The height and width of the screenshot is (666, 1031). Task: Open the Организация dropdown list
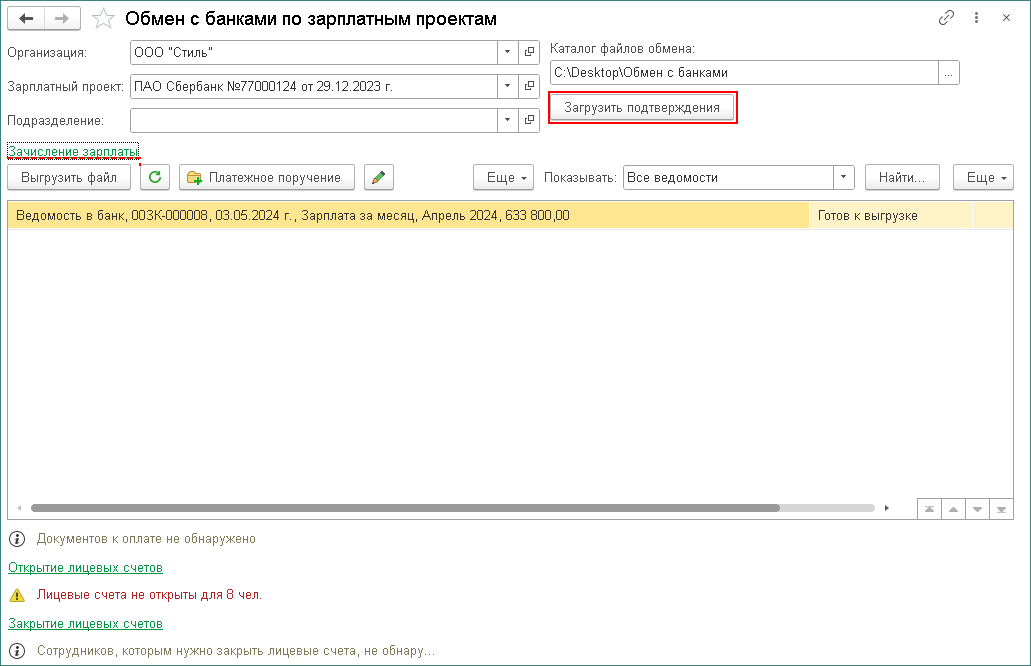tap(507, 52)
